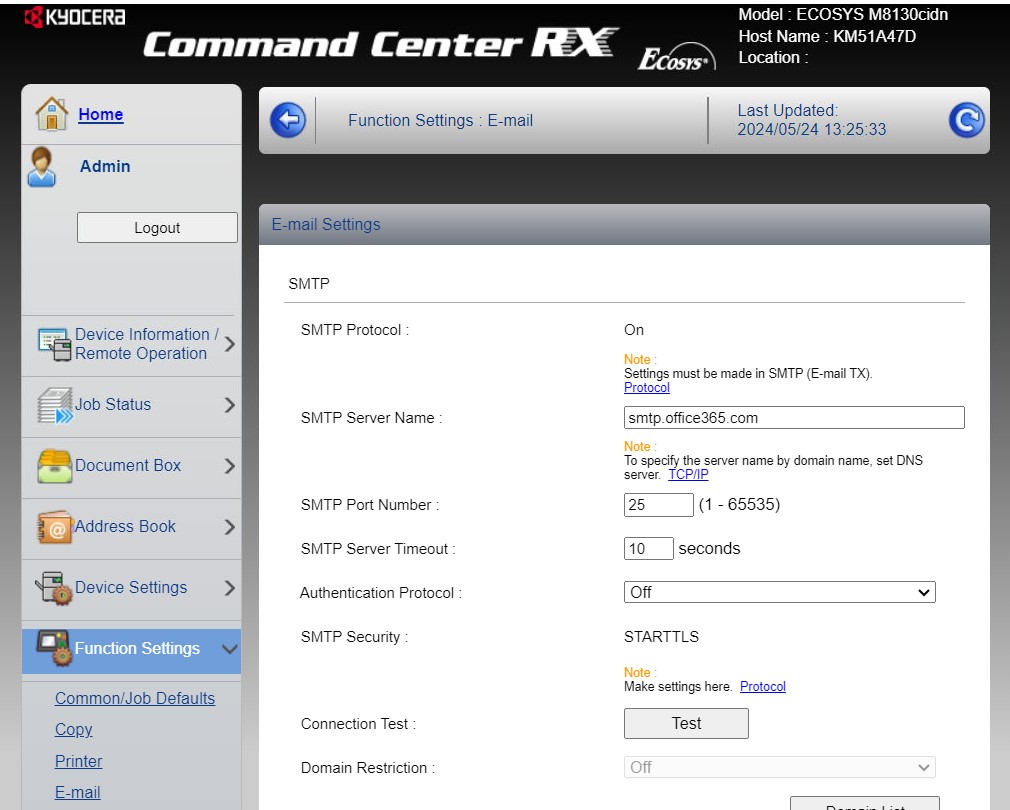This screenshot has height=810, width=1010.
Task: Click the Device Settings printer icon
Action: (x=54, y=588)
